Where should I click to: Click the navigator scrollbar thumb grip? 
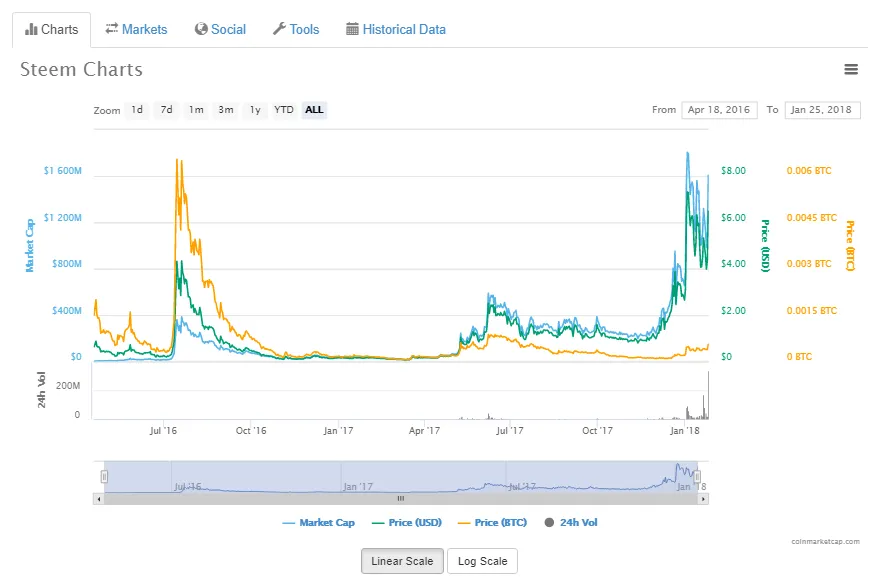[401, 499]
